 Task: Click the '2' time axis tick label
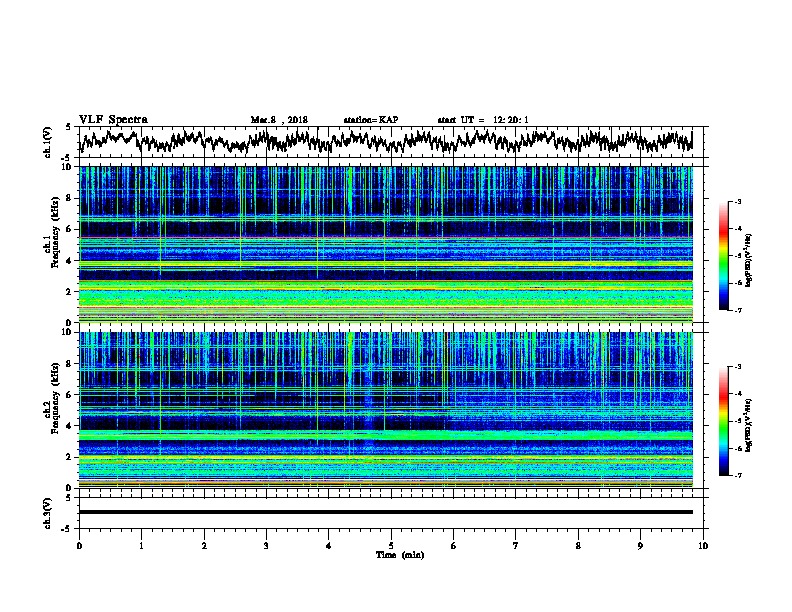tap(204, 545)
